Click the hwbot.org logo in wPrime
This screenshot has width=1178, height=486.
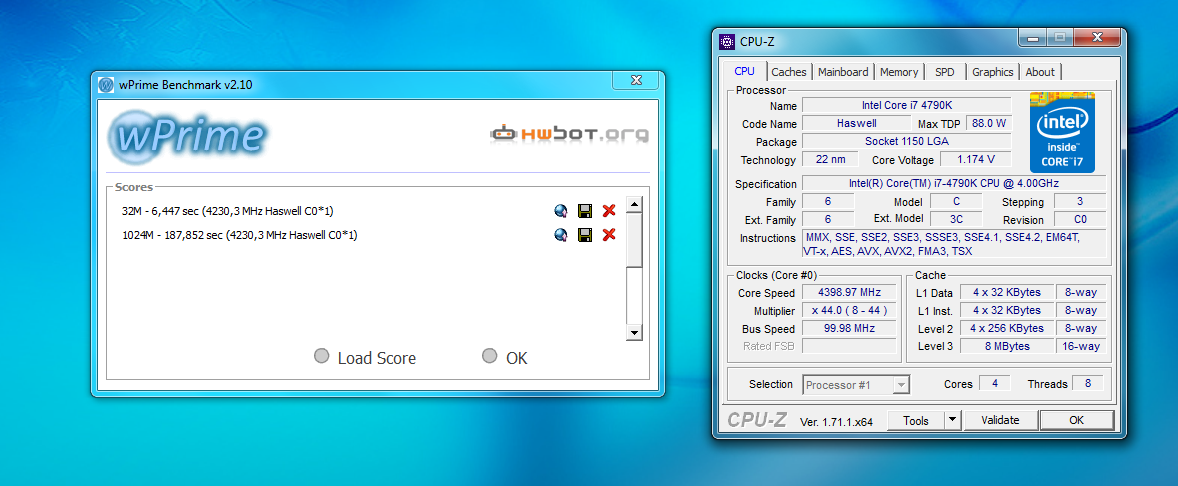[569, 134]
